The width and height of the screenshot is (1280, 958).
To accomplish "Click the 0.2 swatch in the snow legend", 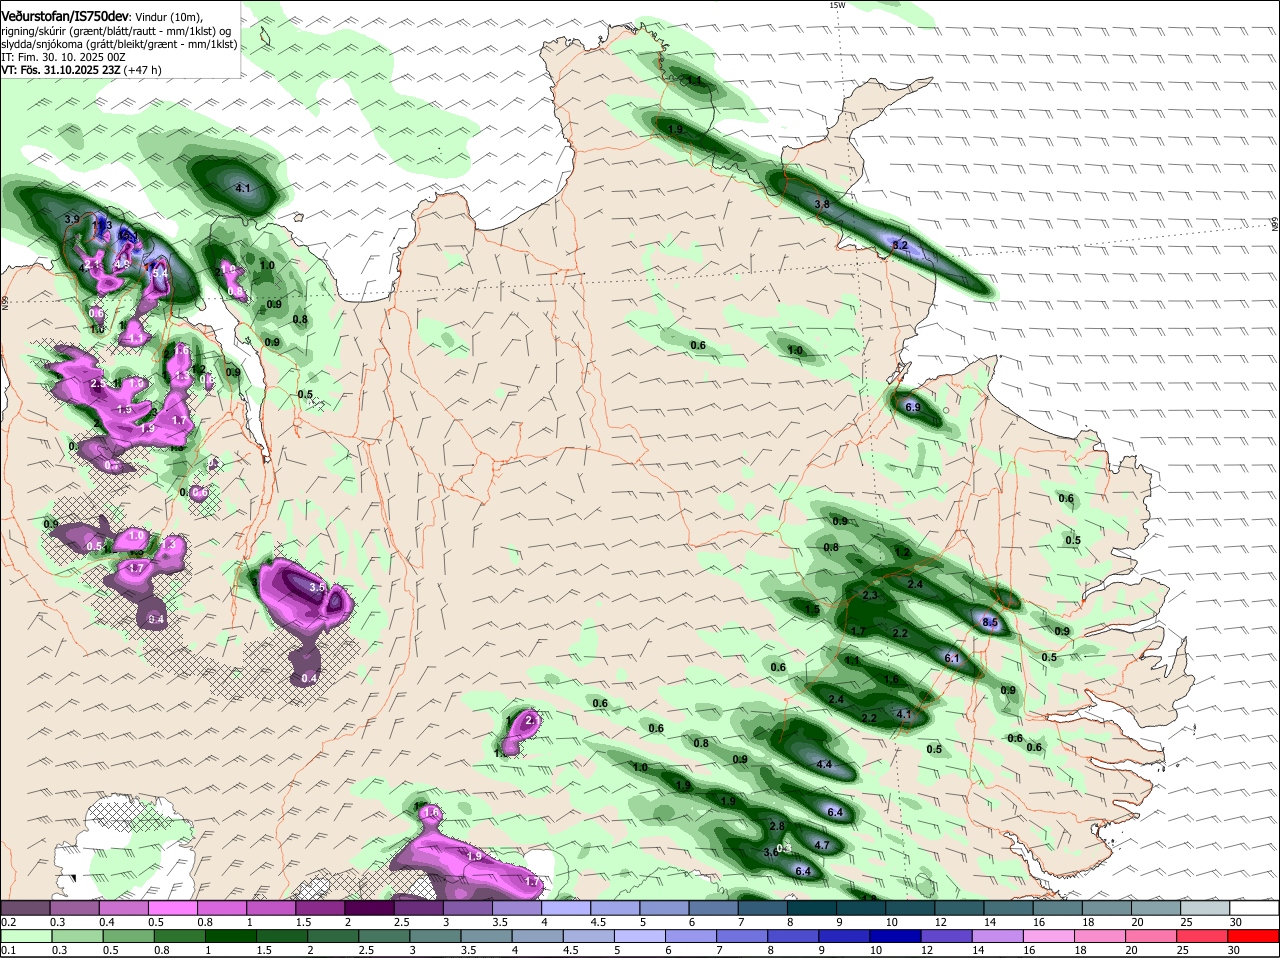I will pos(24,907).
